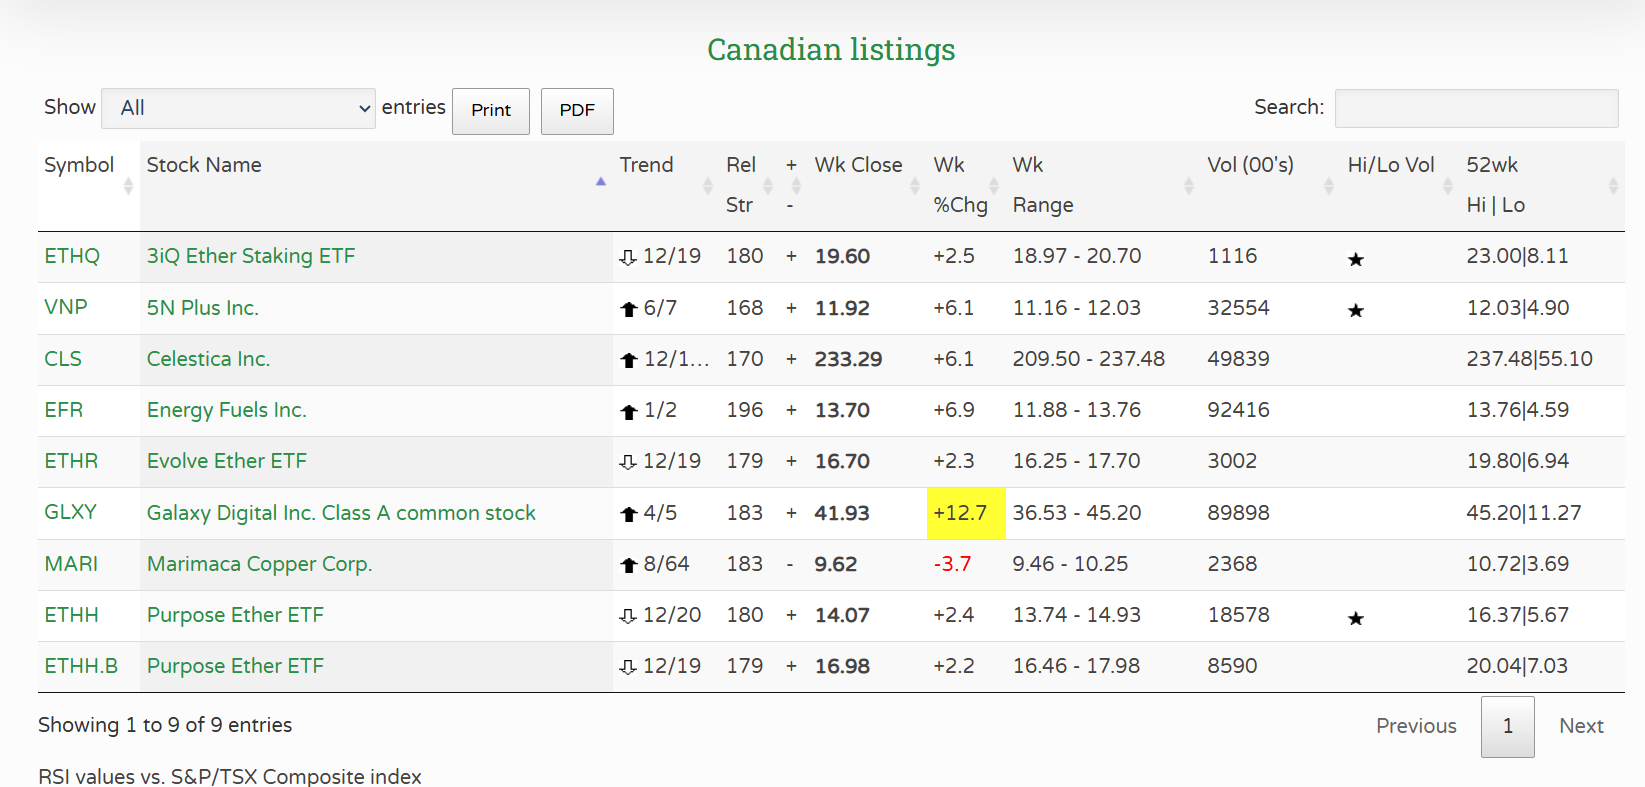
Task: Click the 196 Rel Str value
Action: (x=745, y=410)
